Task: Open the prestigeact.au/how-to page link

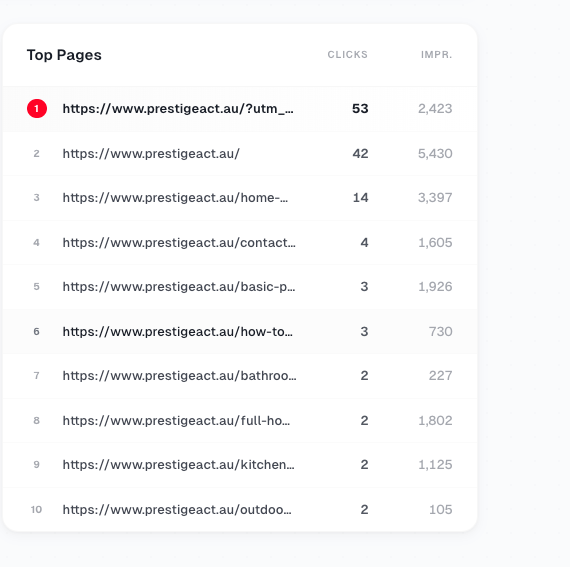Action: click(x=177, y=331)
